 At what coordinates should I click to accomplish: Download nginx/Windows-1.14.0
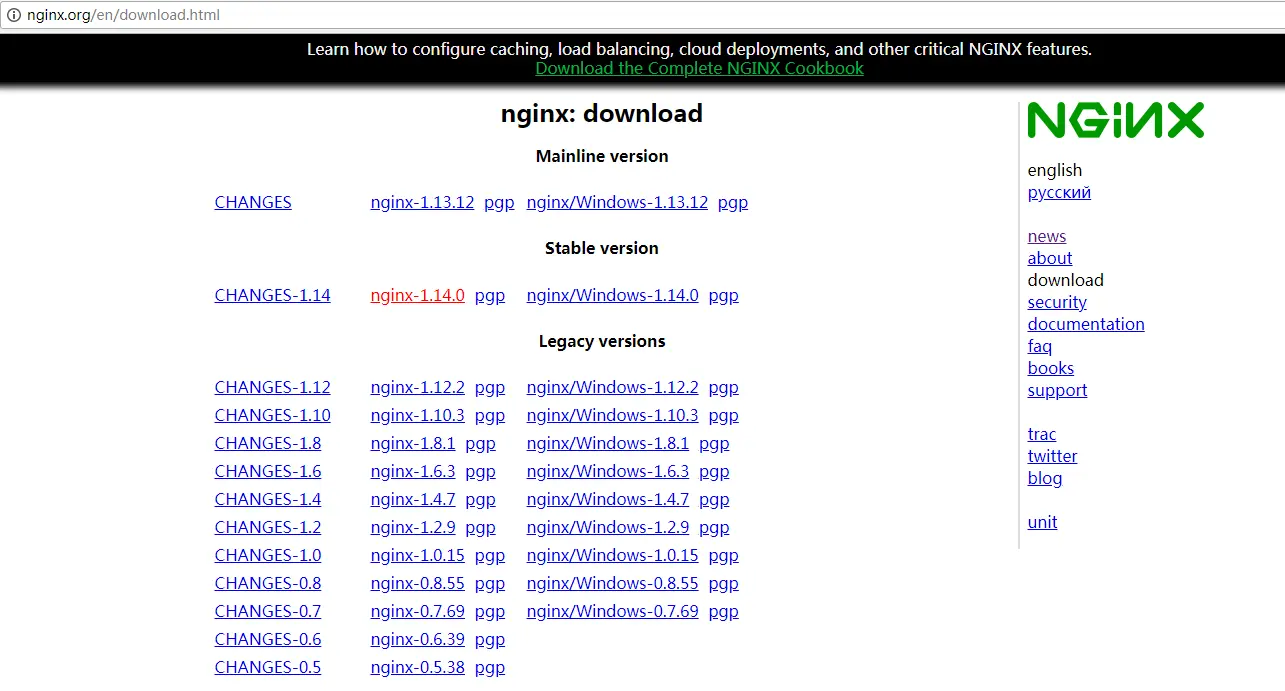(612, 295)
